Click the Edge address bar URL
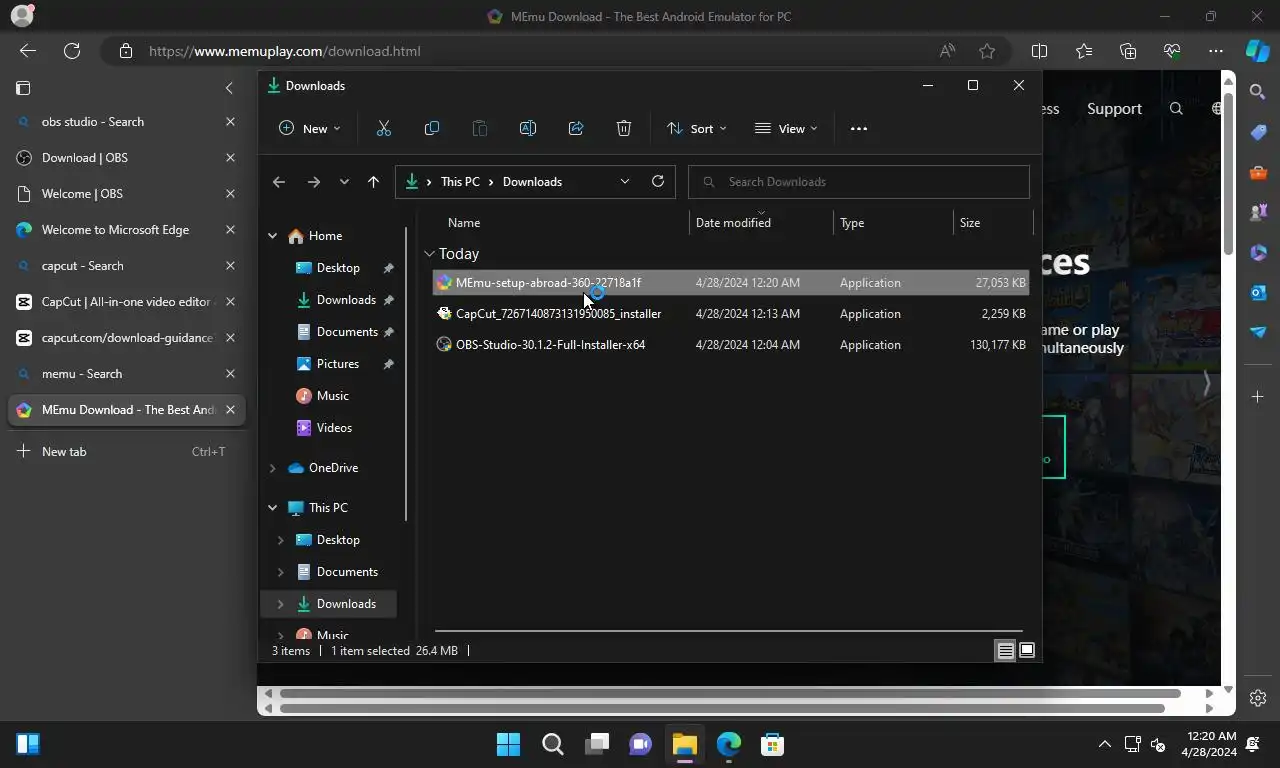The width and height of the screenshot is (1280, 768). tap(285, 51)
